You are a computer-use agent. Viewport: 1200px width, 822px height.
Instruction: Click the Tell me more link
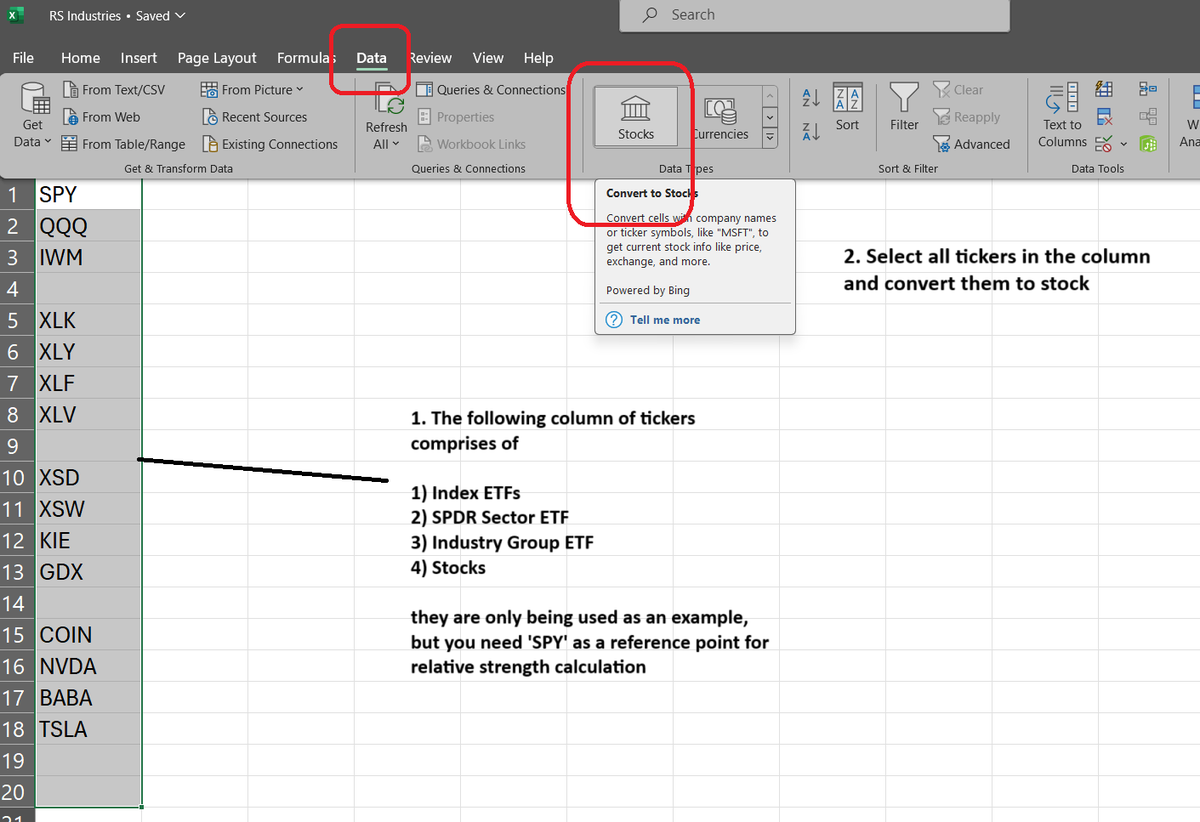665,320
